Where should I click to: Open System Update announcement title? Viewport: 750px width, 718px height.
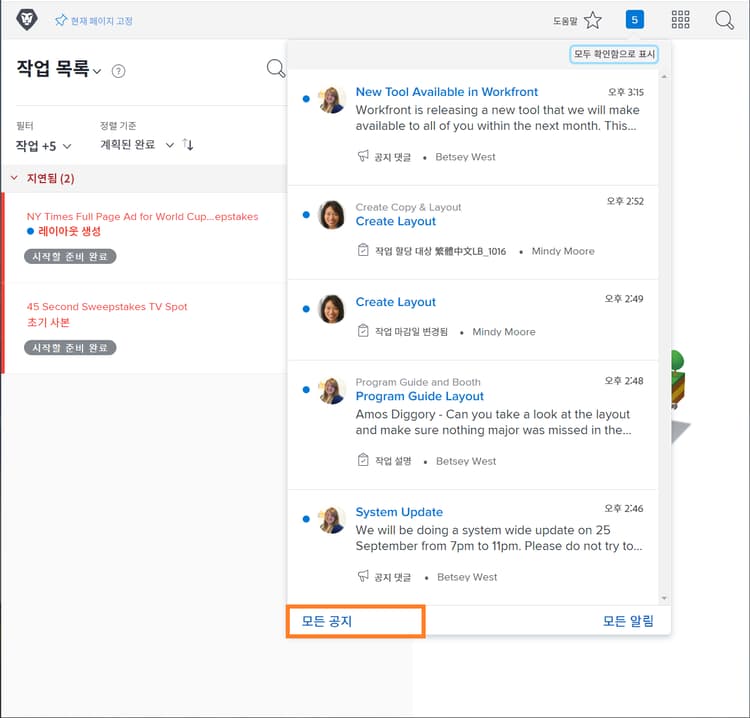tap(399, 512)
